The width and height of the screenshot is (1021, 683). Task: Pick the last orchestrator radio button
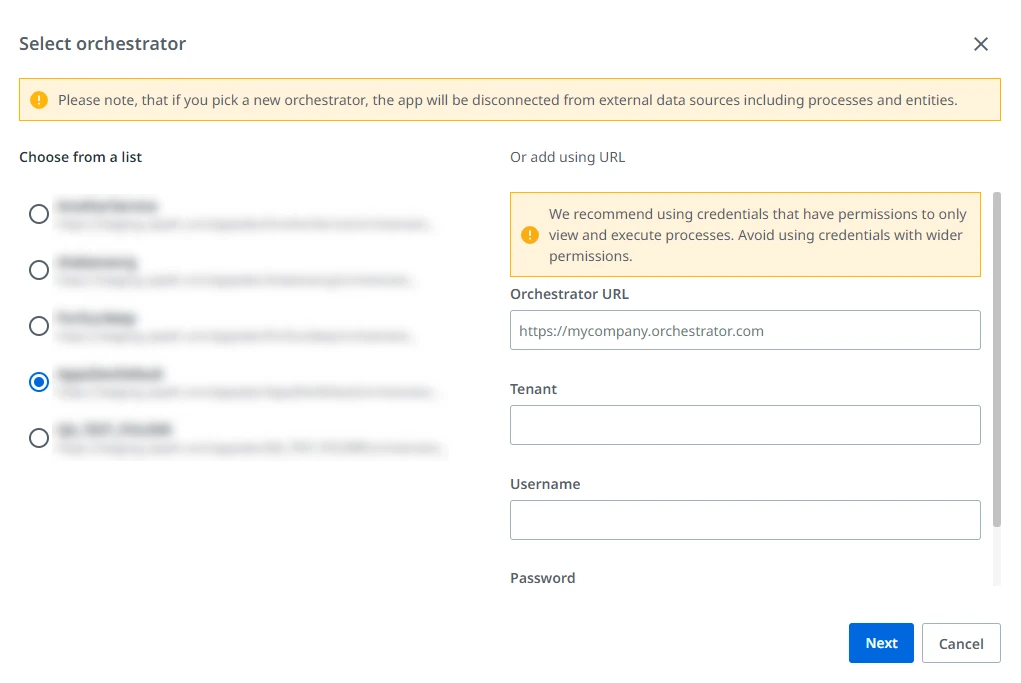[39, 438]
